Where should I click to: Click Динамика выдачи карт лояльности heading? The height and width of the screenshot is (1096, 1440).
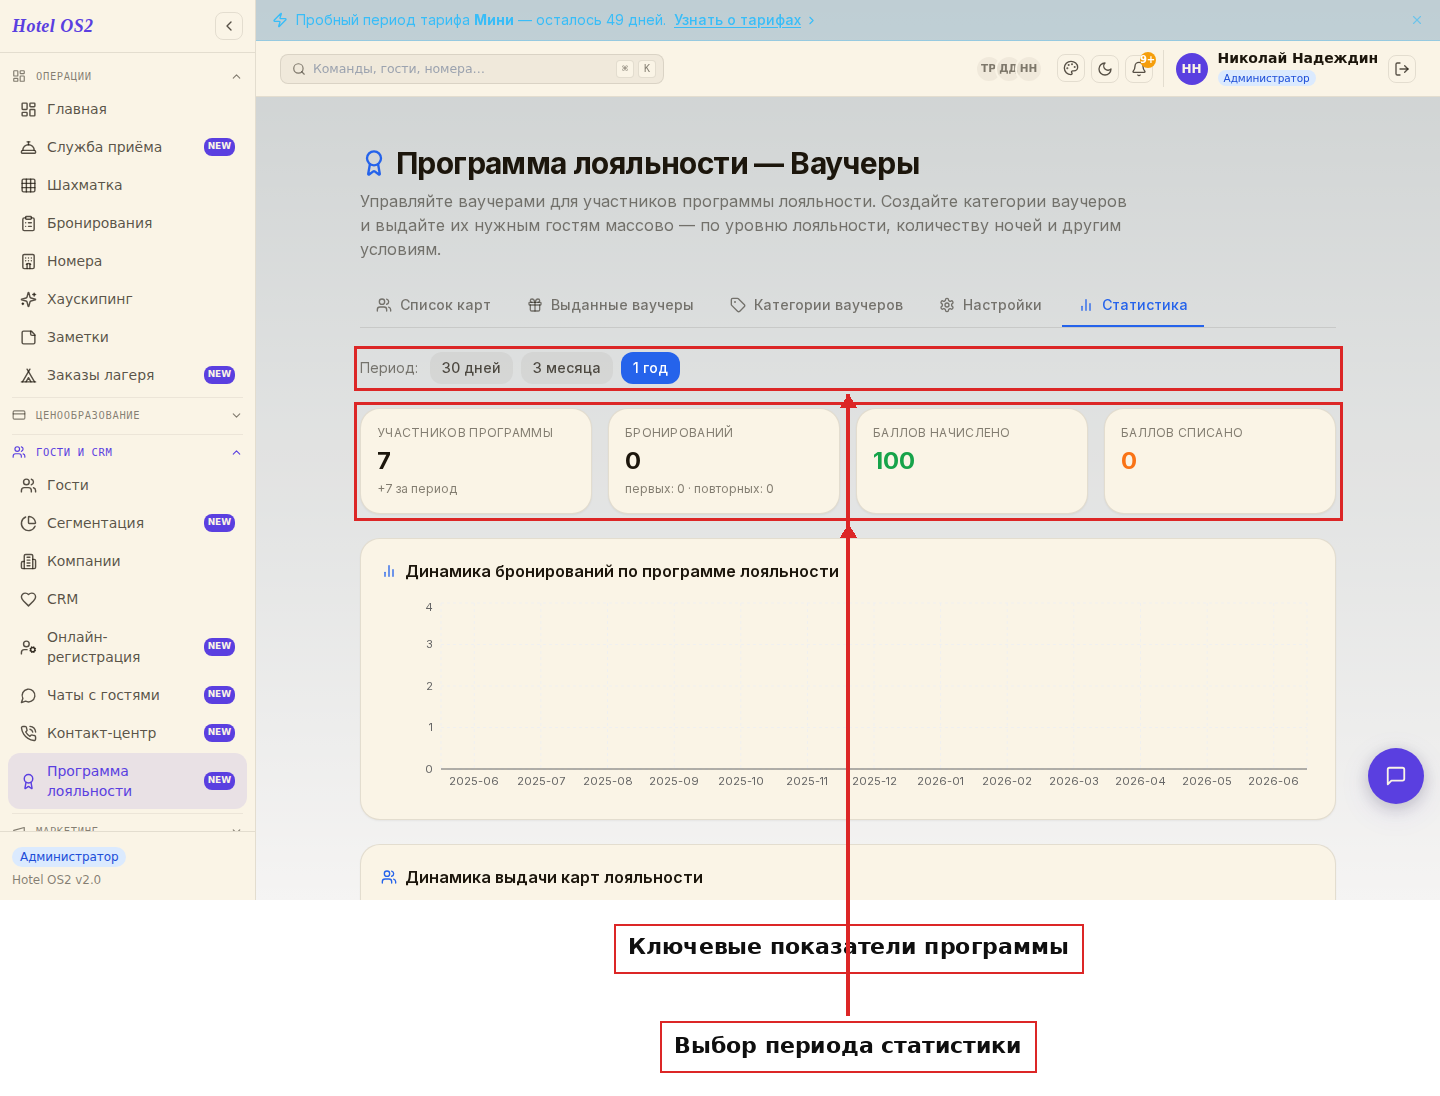pyautogui.click(x=554, y=877)
